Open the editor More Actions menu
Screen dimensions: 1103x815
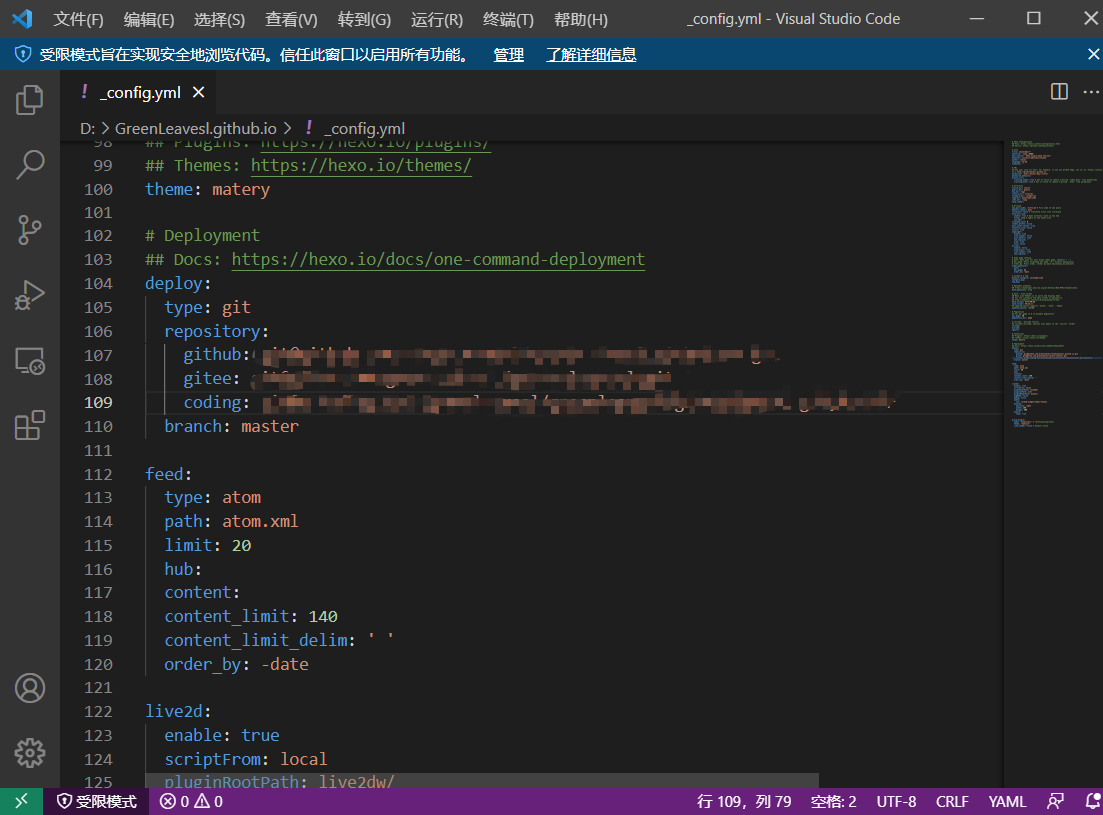coord(1091,92)
